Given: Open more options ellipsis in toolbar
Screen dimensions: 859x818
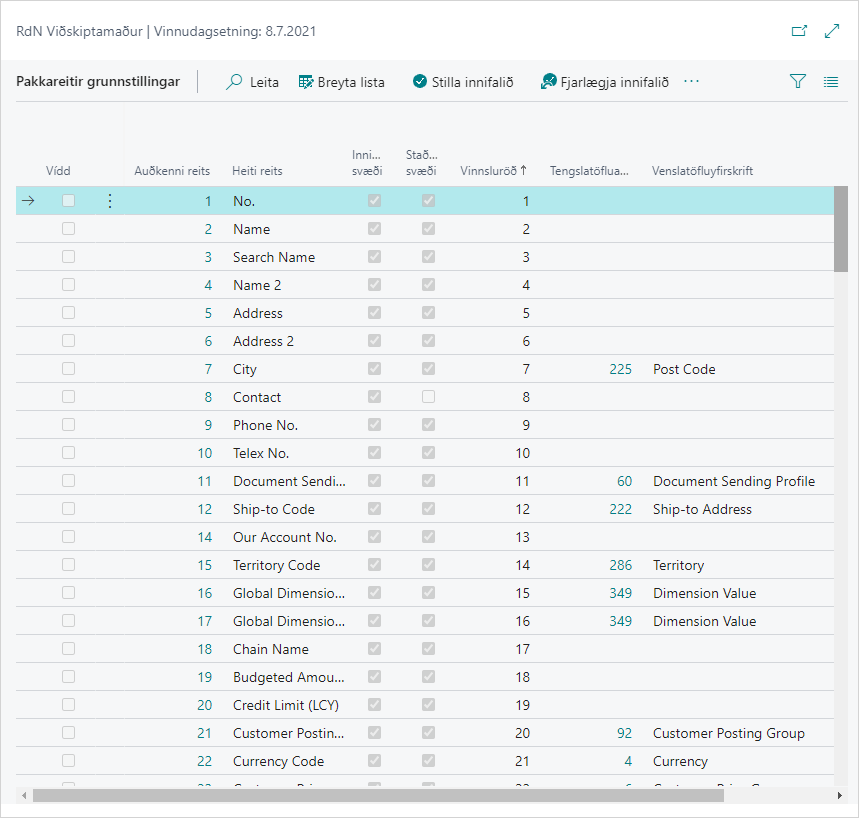Looking at the screenshot, I should [691, 82].
